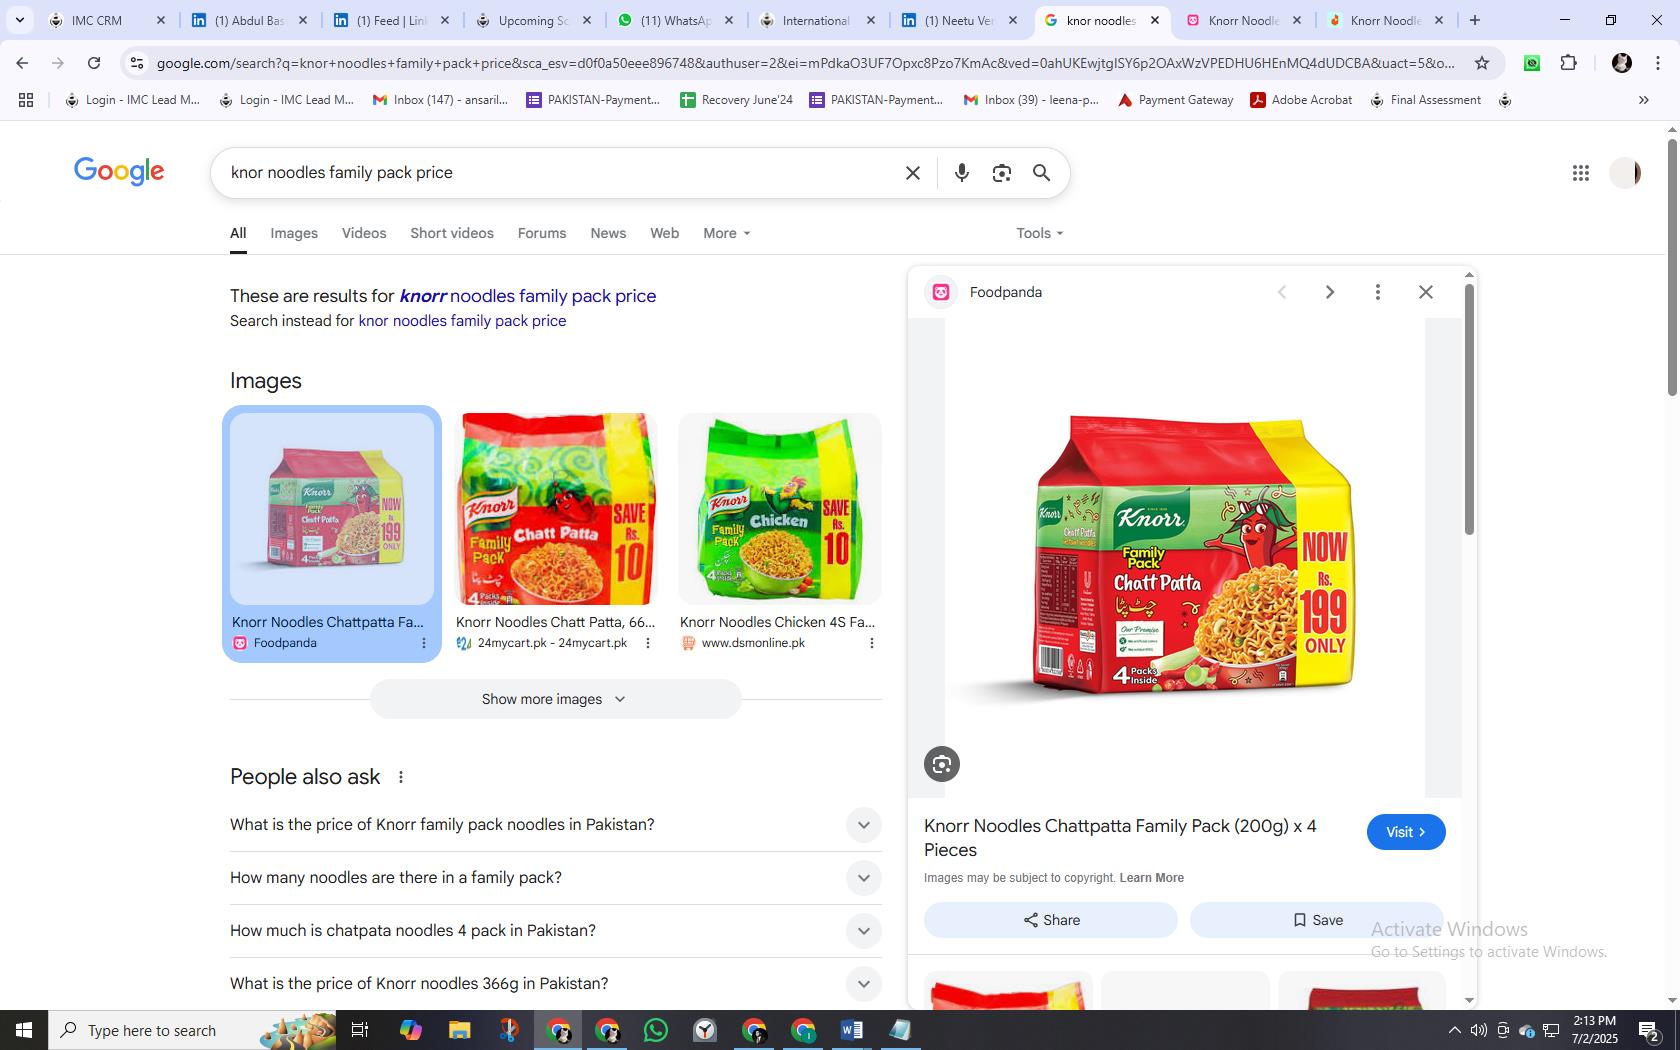Switch to the Forums tab
The image size is (1680, 1050).
pyautogui.click(x=542, y=233)
